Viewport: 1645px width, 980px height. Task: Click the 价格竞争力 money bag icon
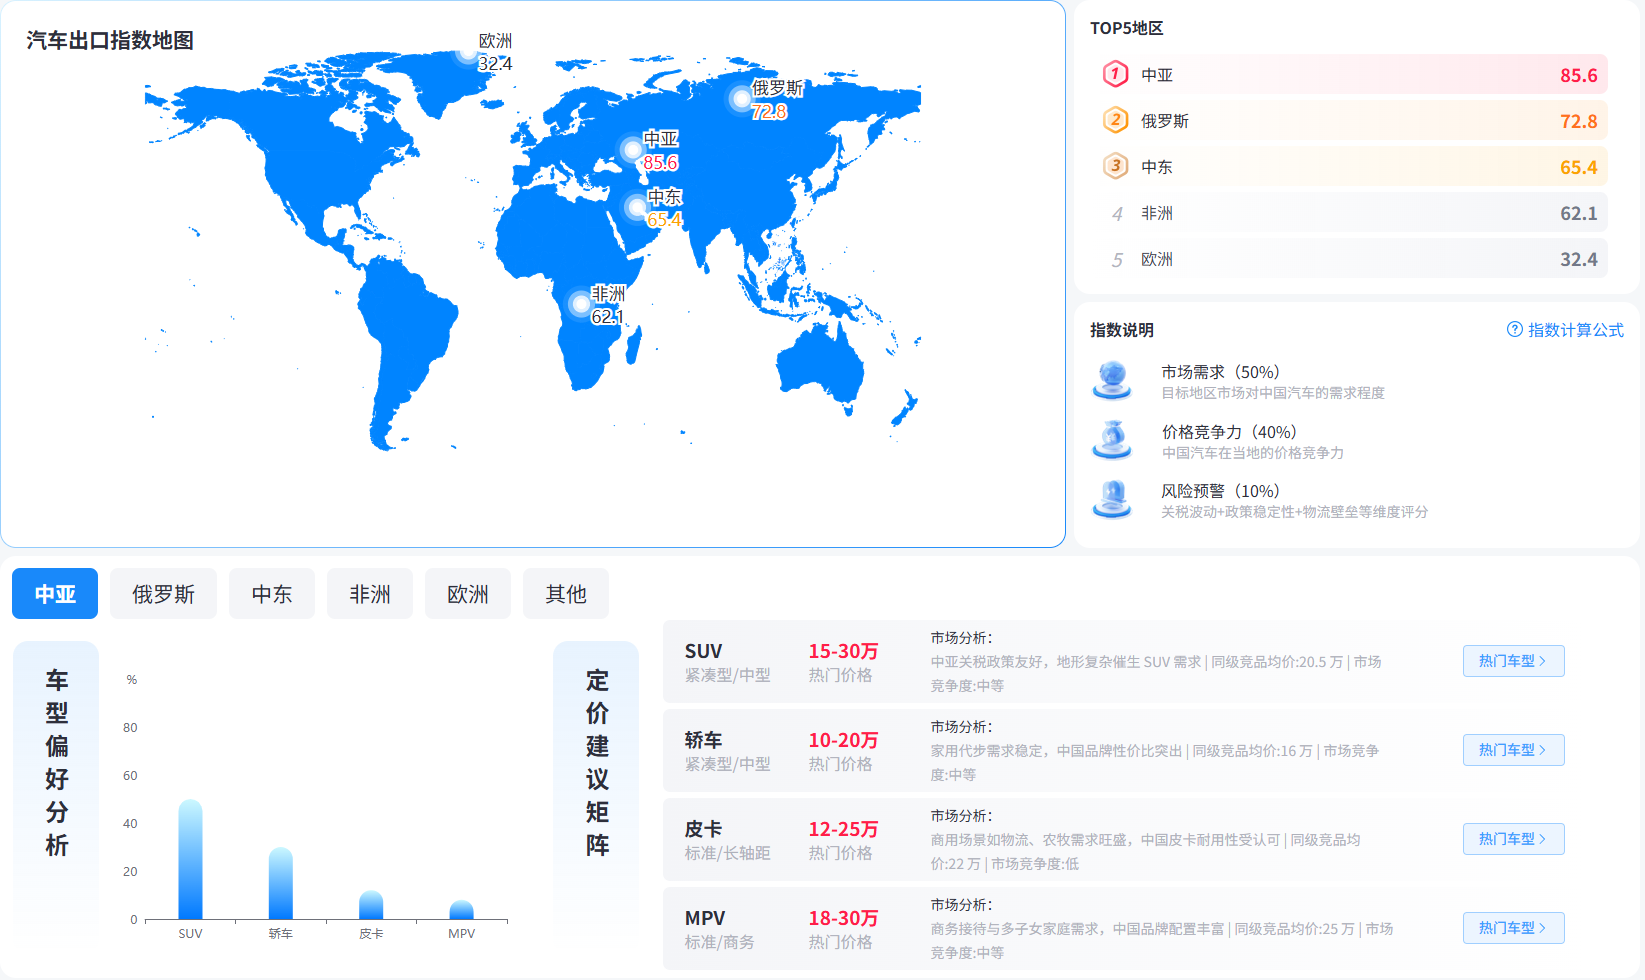point(1112,441)
